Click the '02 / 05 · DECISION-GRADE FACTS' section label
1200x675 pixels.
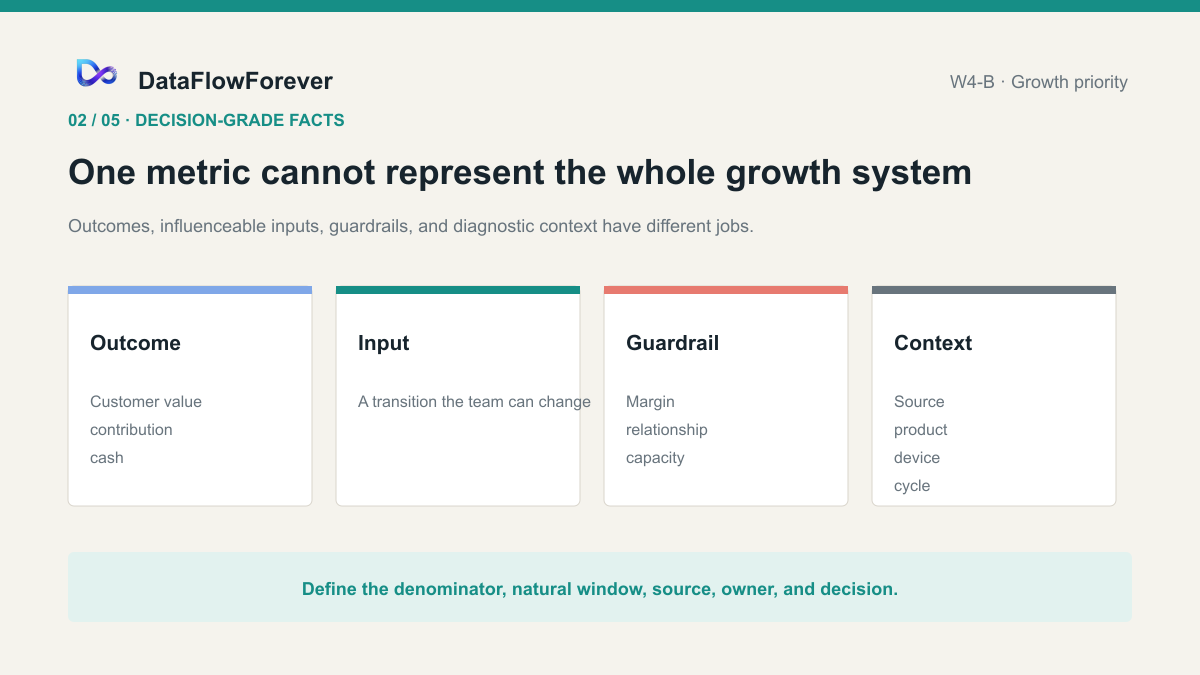(206, 120)
